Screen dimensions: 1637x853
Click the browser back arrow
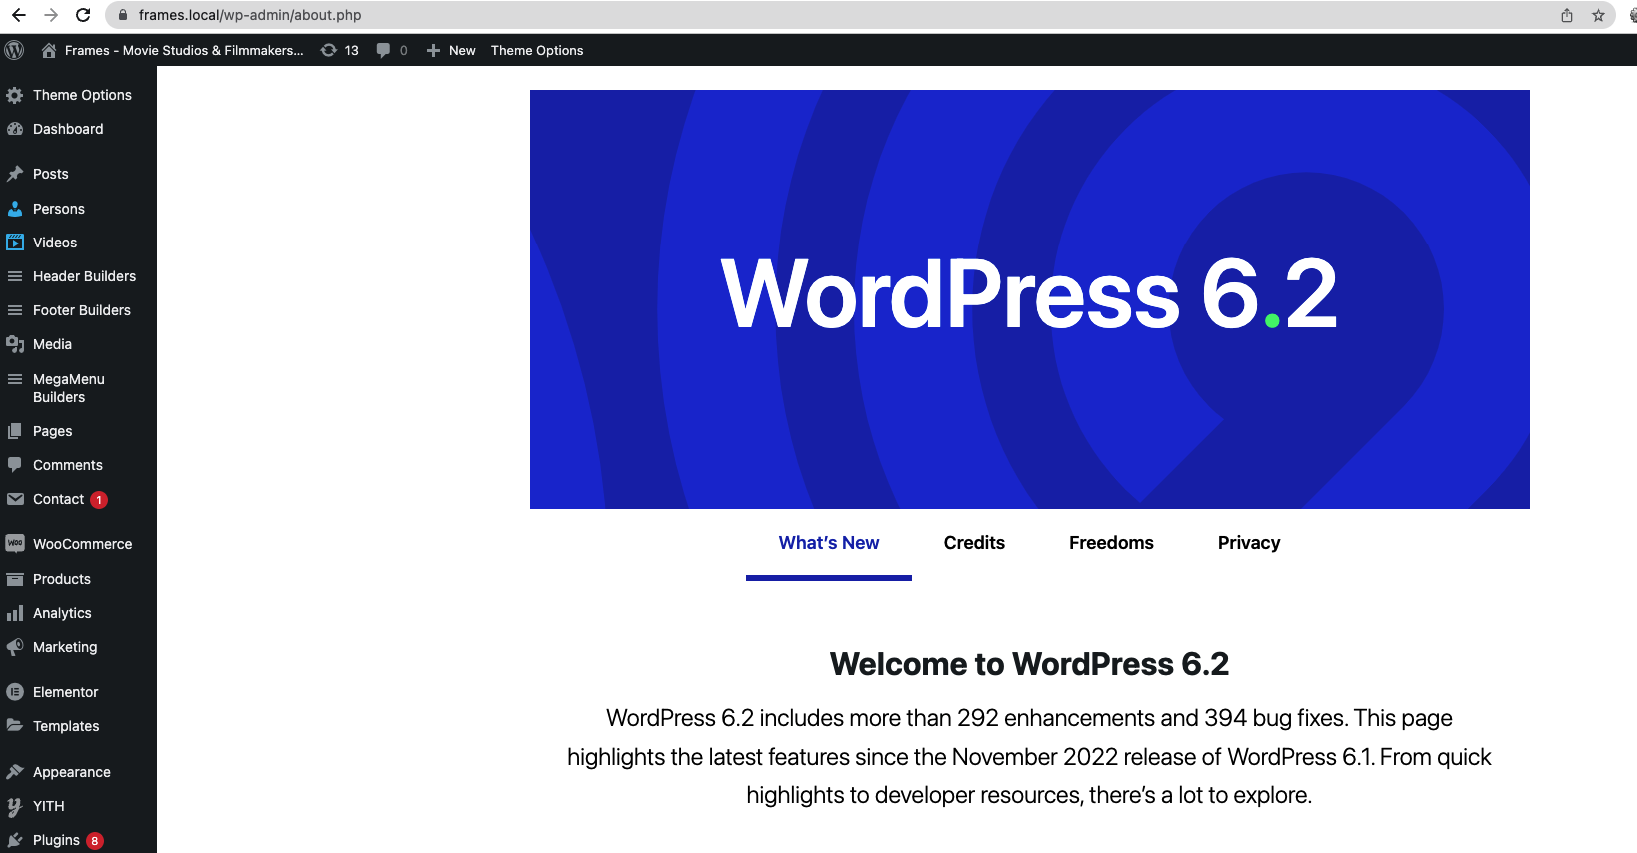[x=18, y=15]
